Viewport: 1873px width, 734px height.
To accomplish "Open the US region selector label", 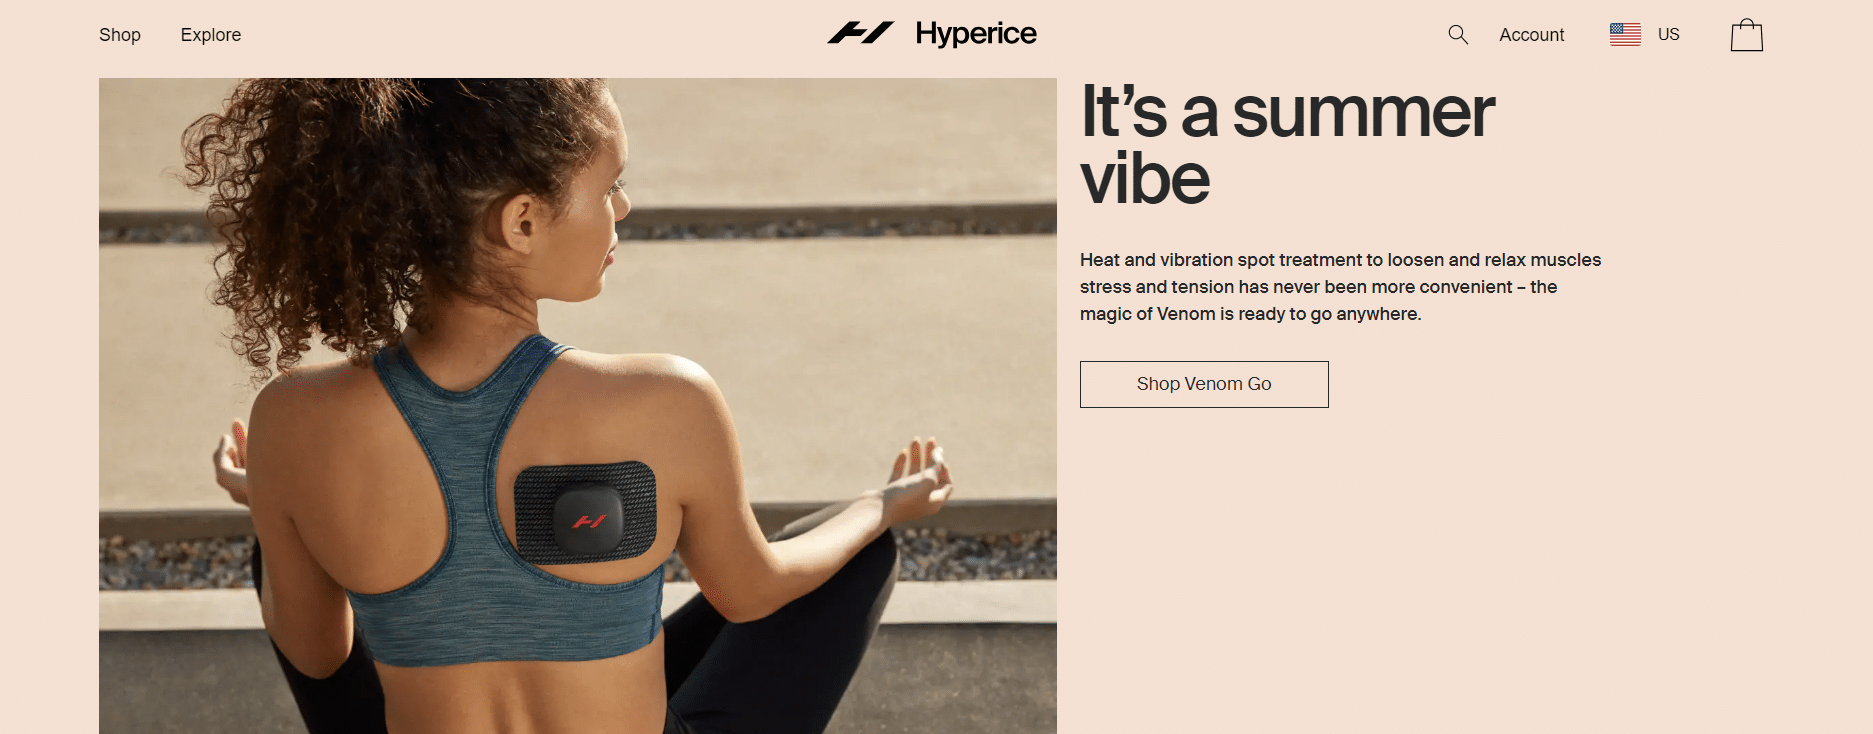I will coord(1669,34).
